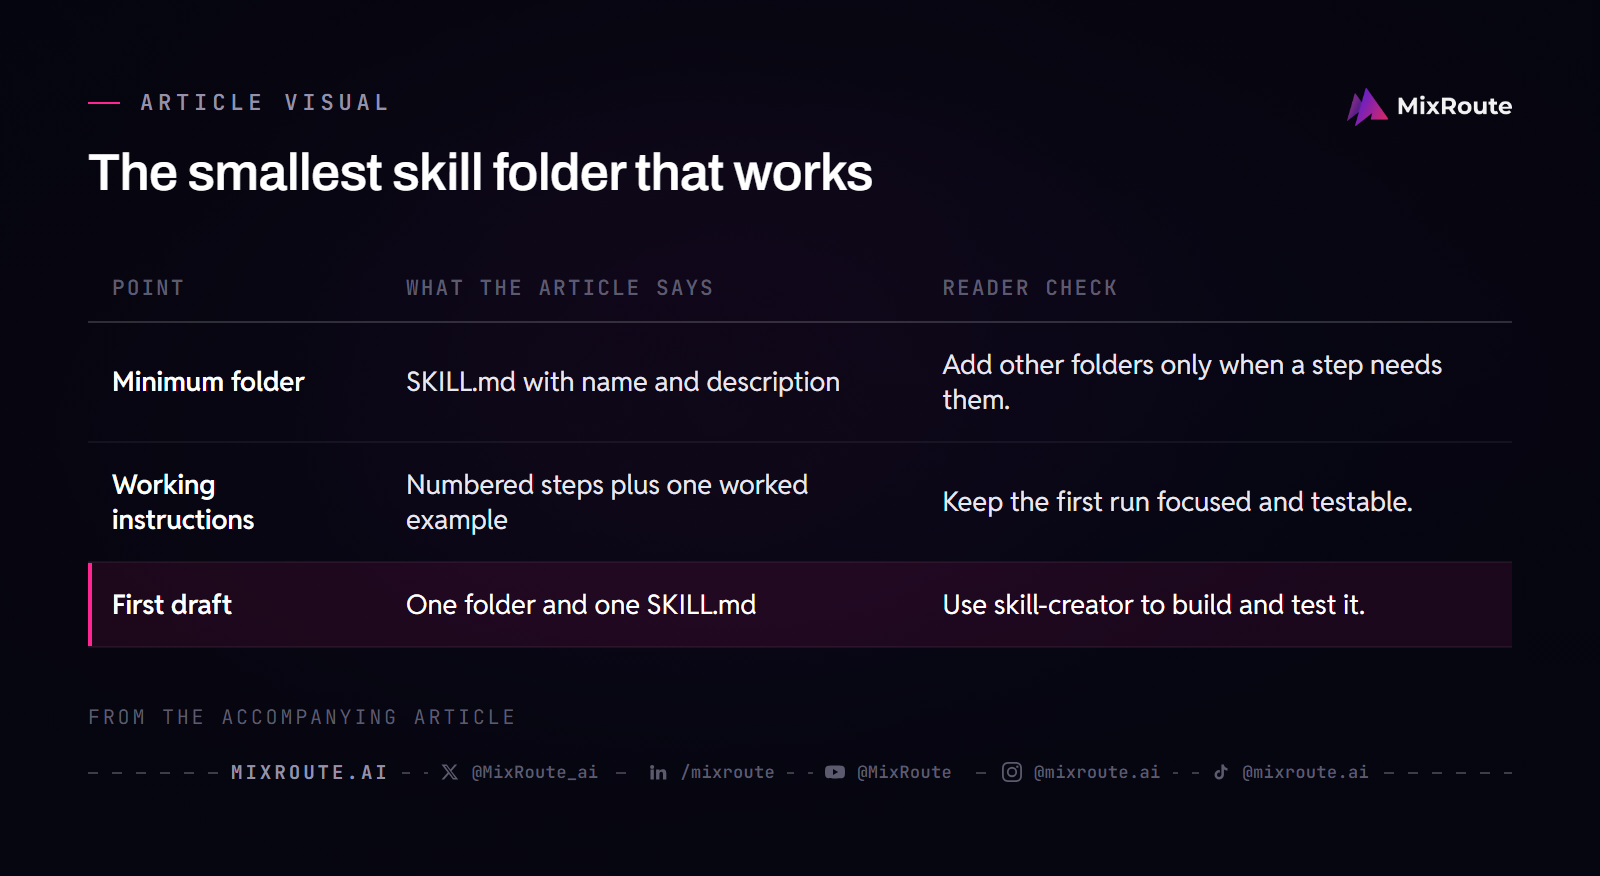Open the @MixRoute YouTube handle
This screenshot has width=1600, height=876.
[904, 772]
